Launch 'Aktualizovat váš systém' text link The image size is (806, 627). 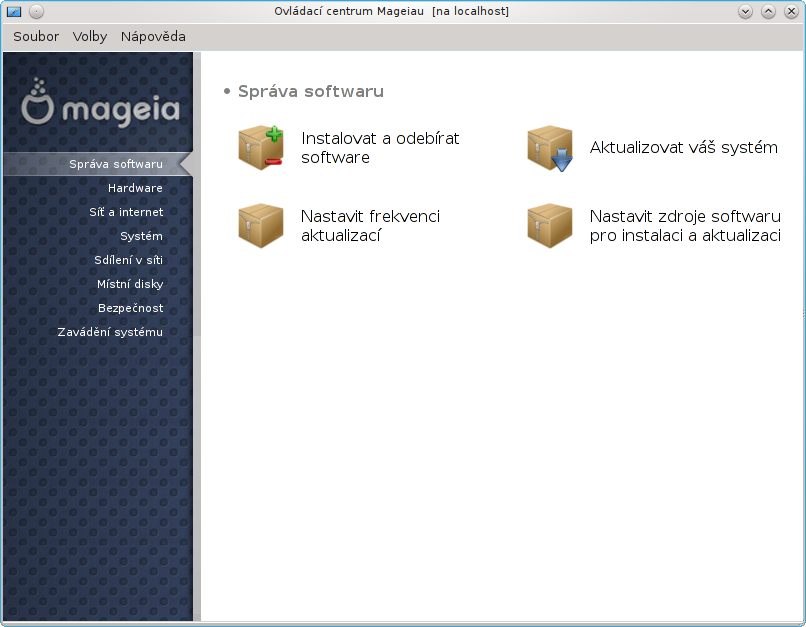(x=683, y=147)
